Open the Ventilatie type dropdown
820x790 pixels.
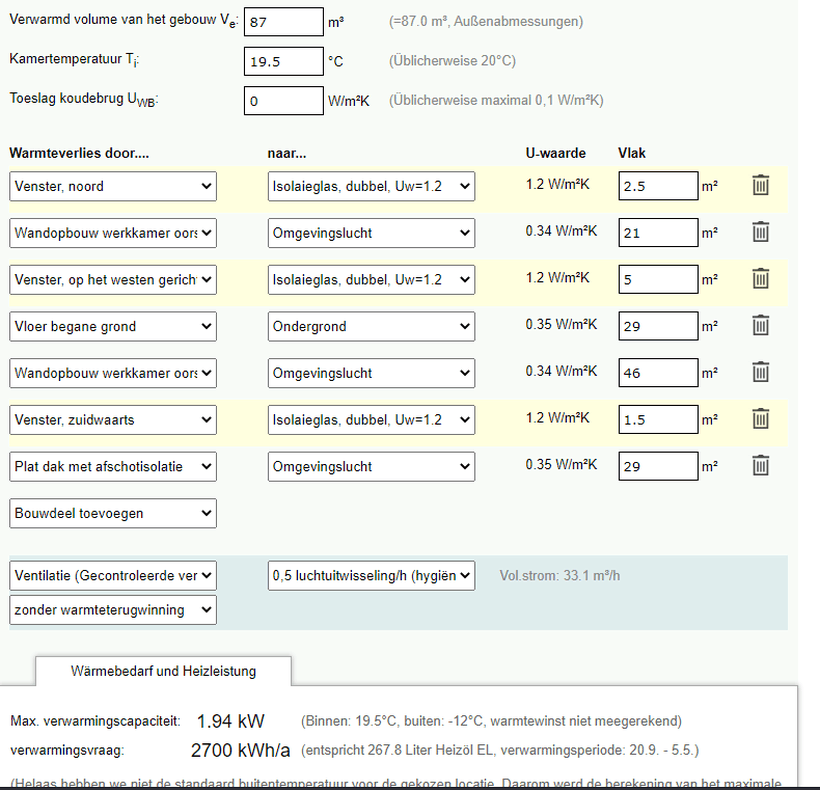point(113,576)
